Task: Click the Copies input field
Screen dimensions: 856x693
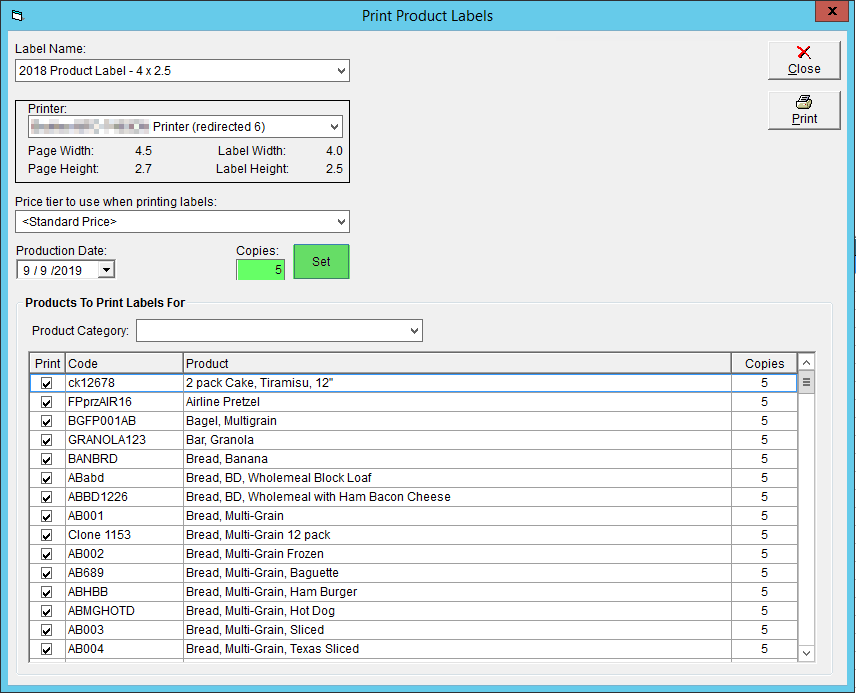Action: [x=260, y=270]
